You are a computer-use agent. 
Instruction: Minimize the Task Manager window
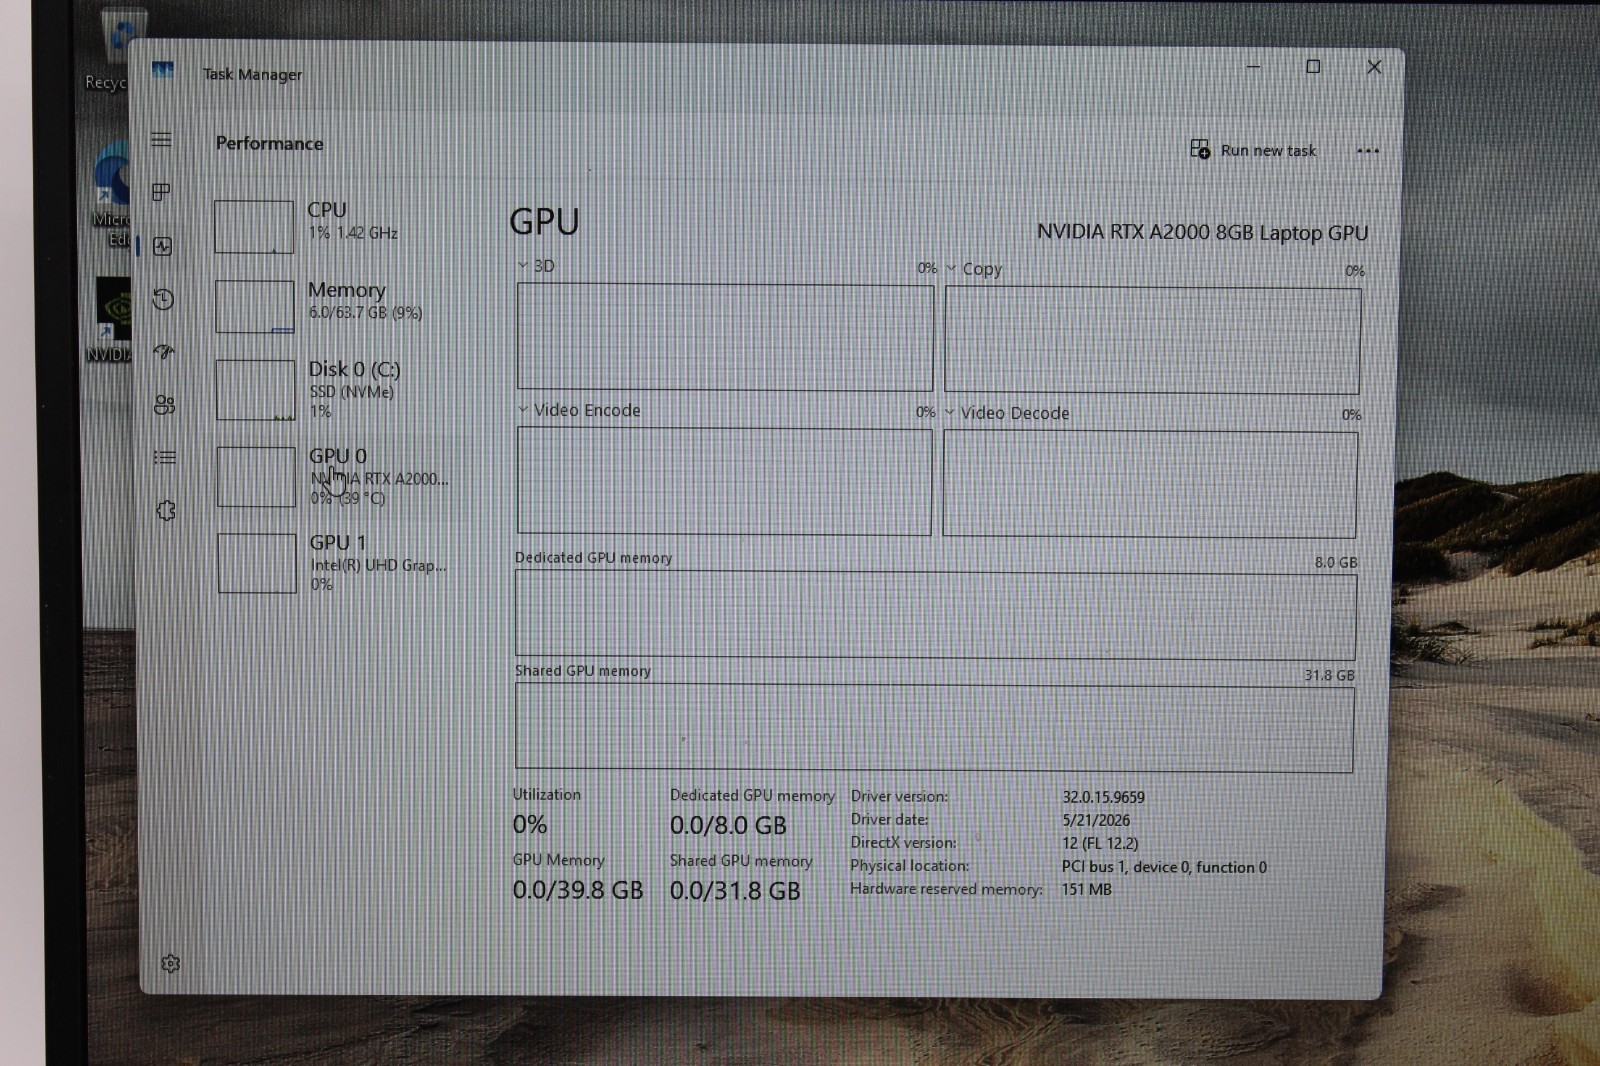coord(1253,67)
